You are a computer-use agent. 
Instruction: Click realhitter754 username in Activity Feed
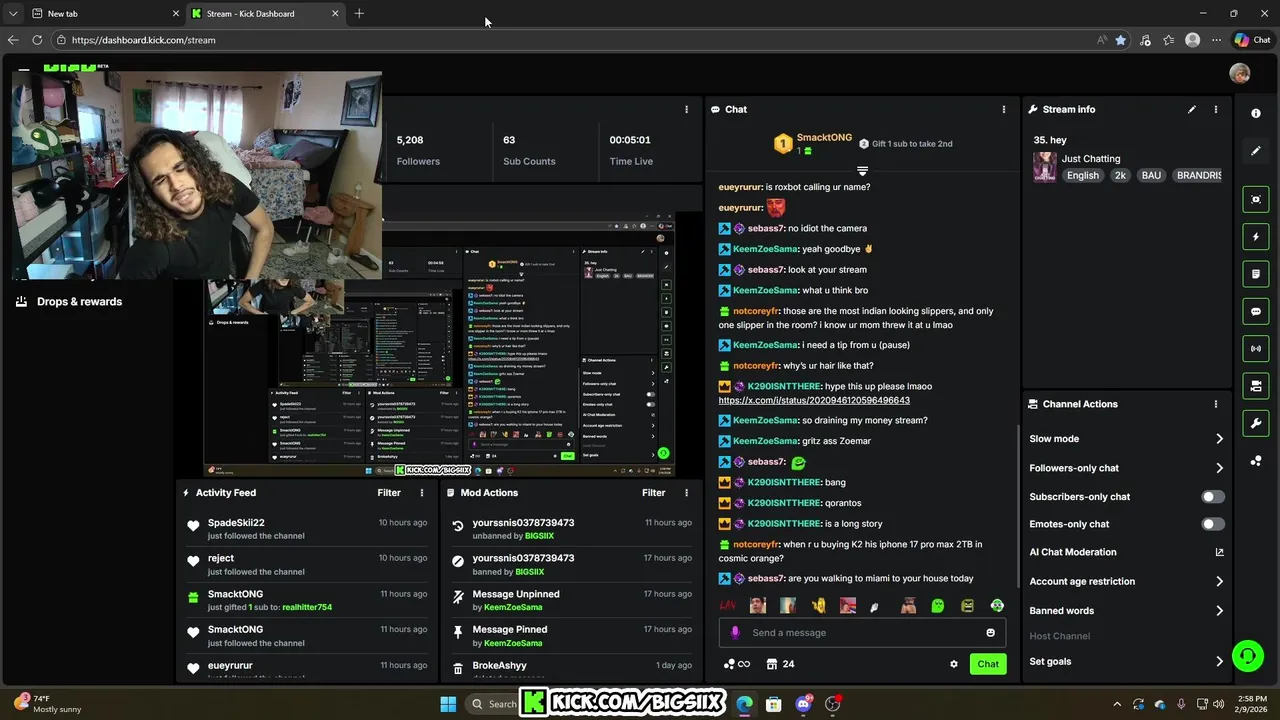point(307,607)
